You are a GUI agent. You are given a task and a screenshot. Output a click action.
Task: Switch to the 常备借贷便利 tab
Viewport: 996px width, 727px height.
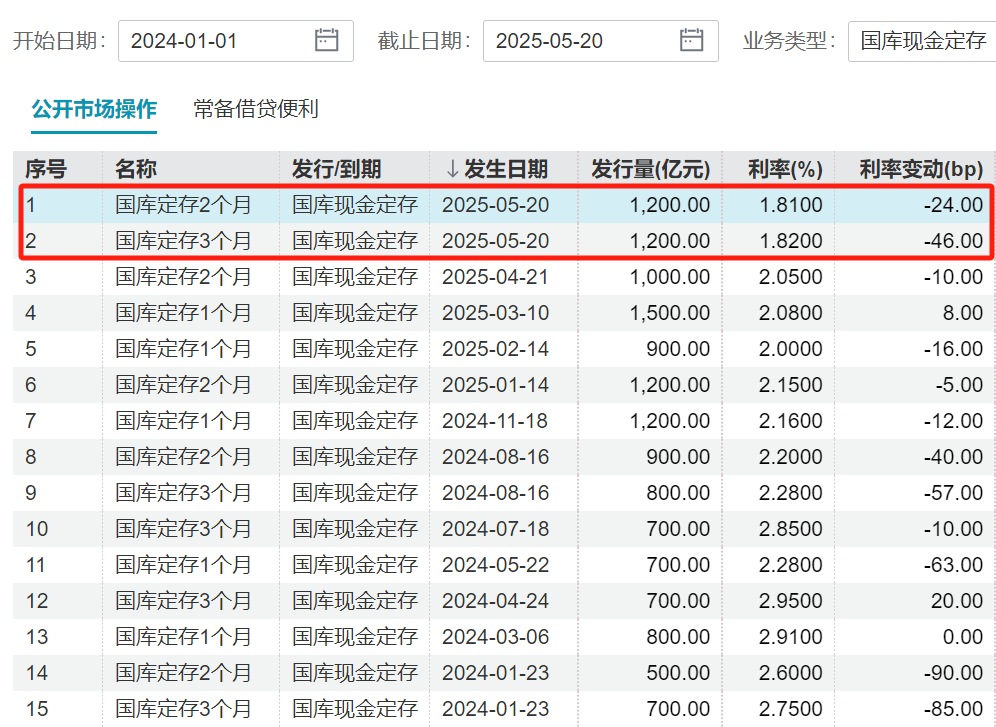pos(256,109)
